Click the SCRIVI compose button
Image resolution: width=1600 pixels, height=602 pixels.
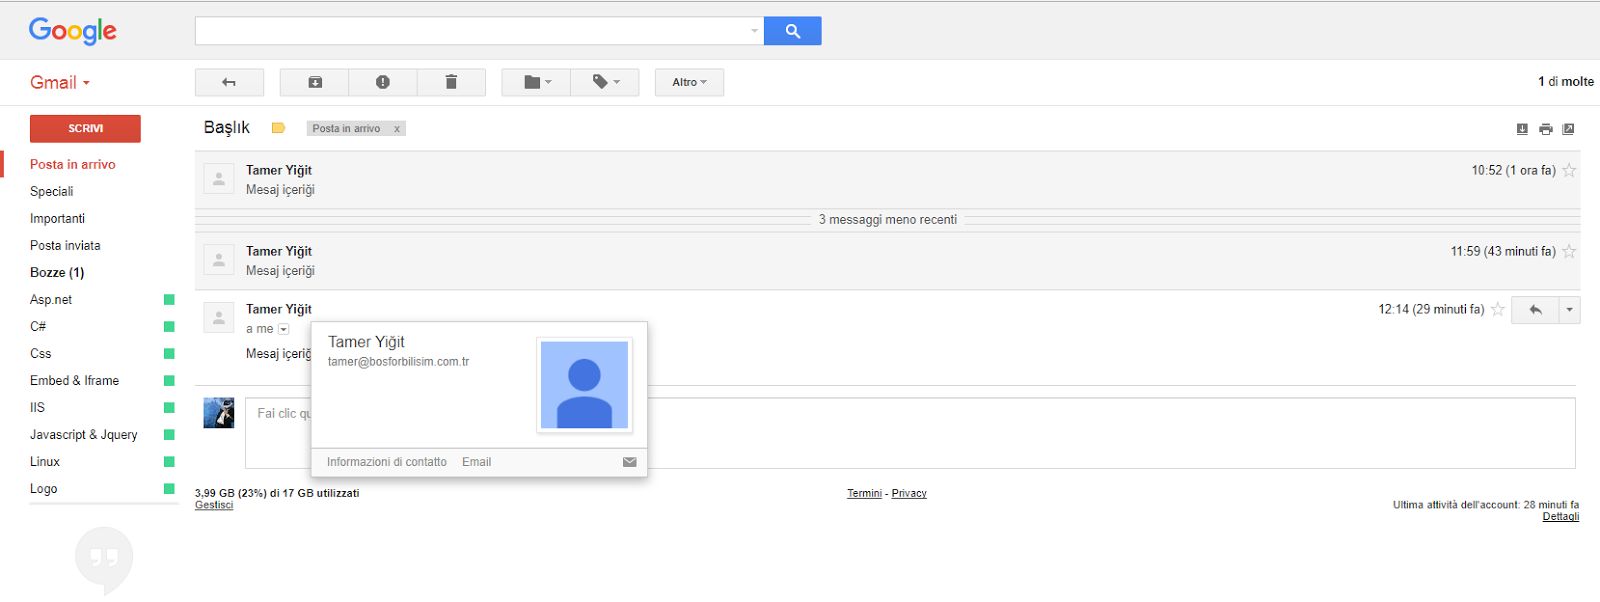[x=85, y=128]
